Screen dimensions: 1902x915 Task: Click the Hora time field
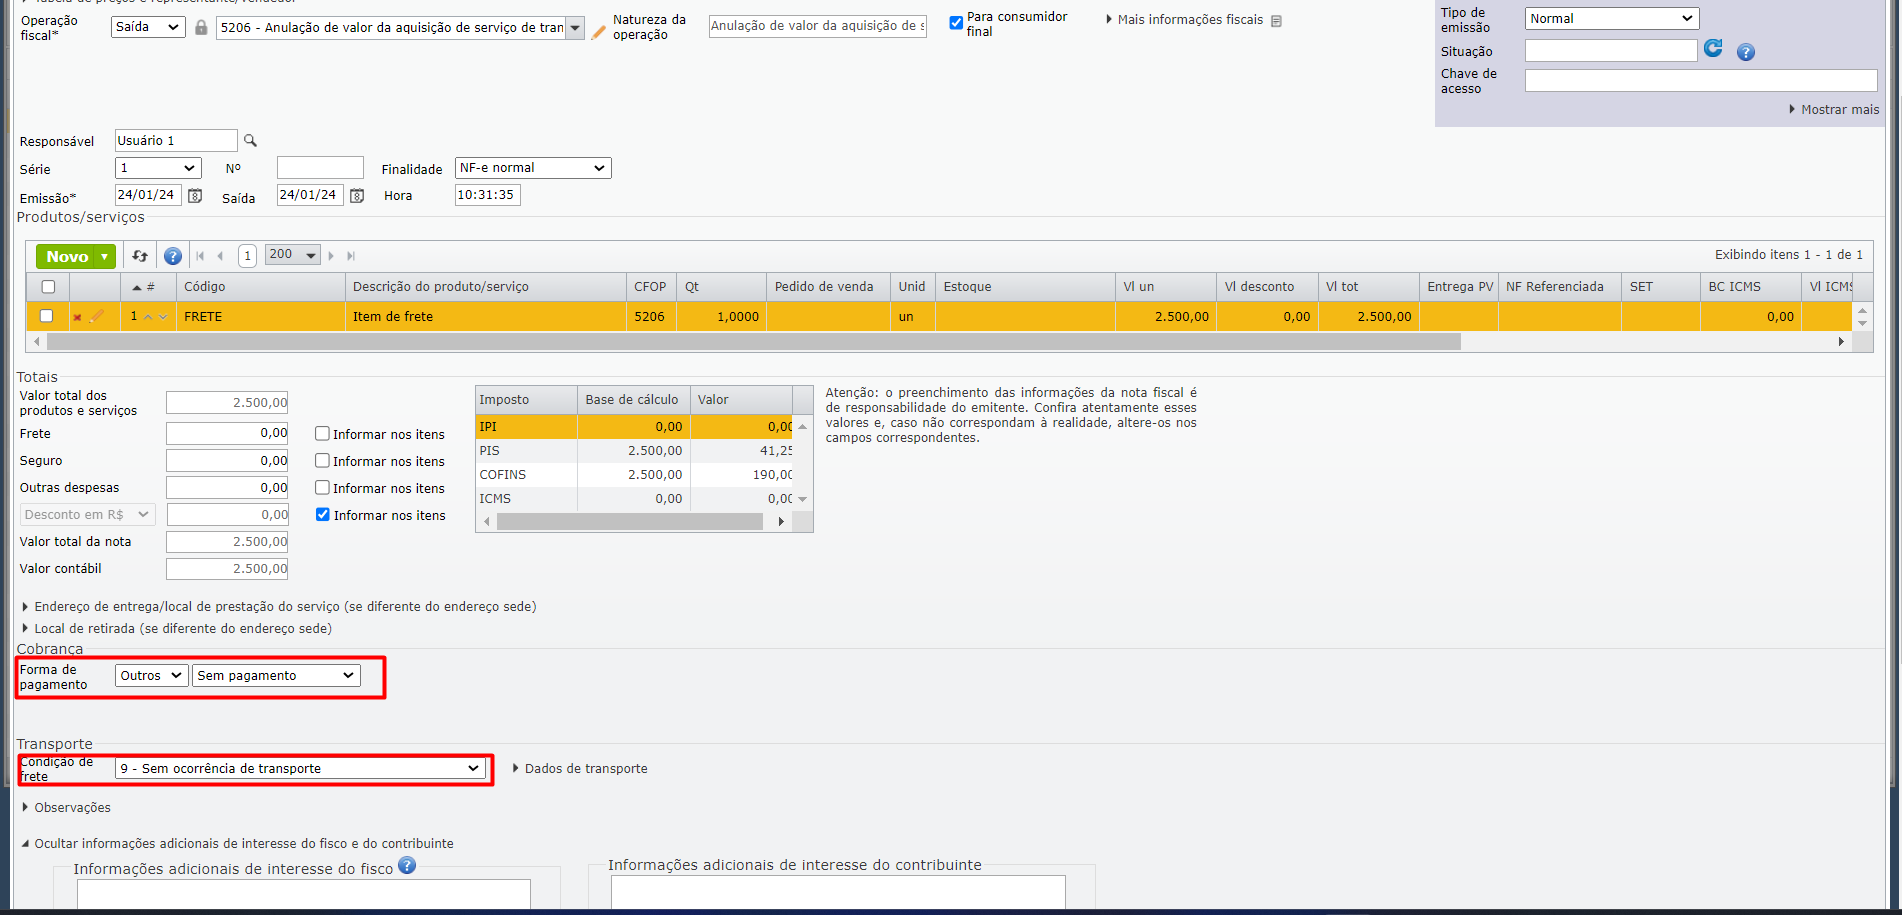[x=487, y=195]
